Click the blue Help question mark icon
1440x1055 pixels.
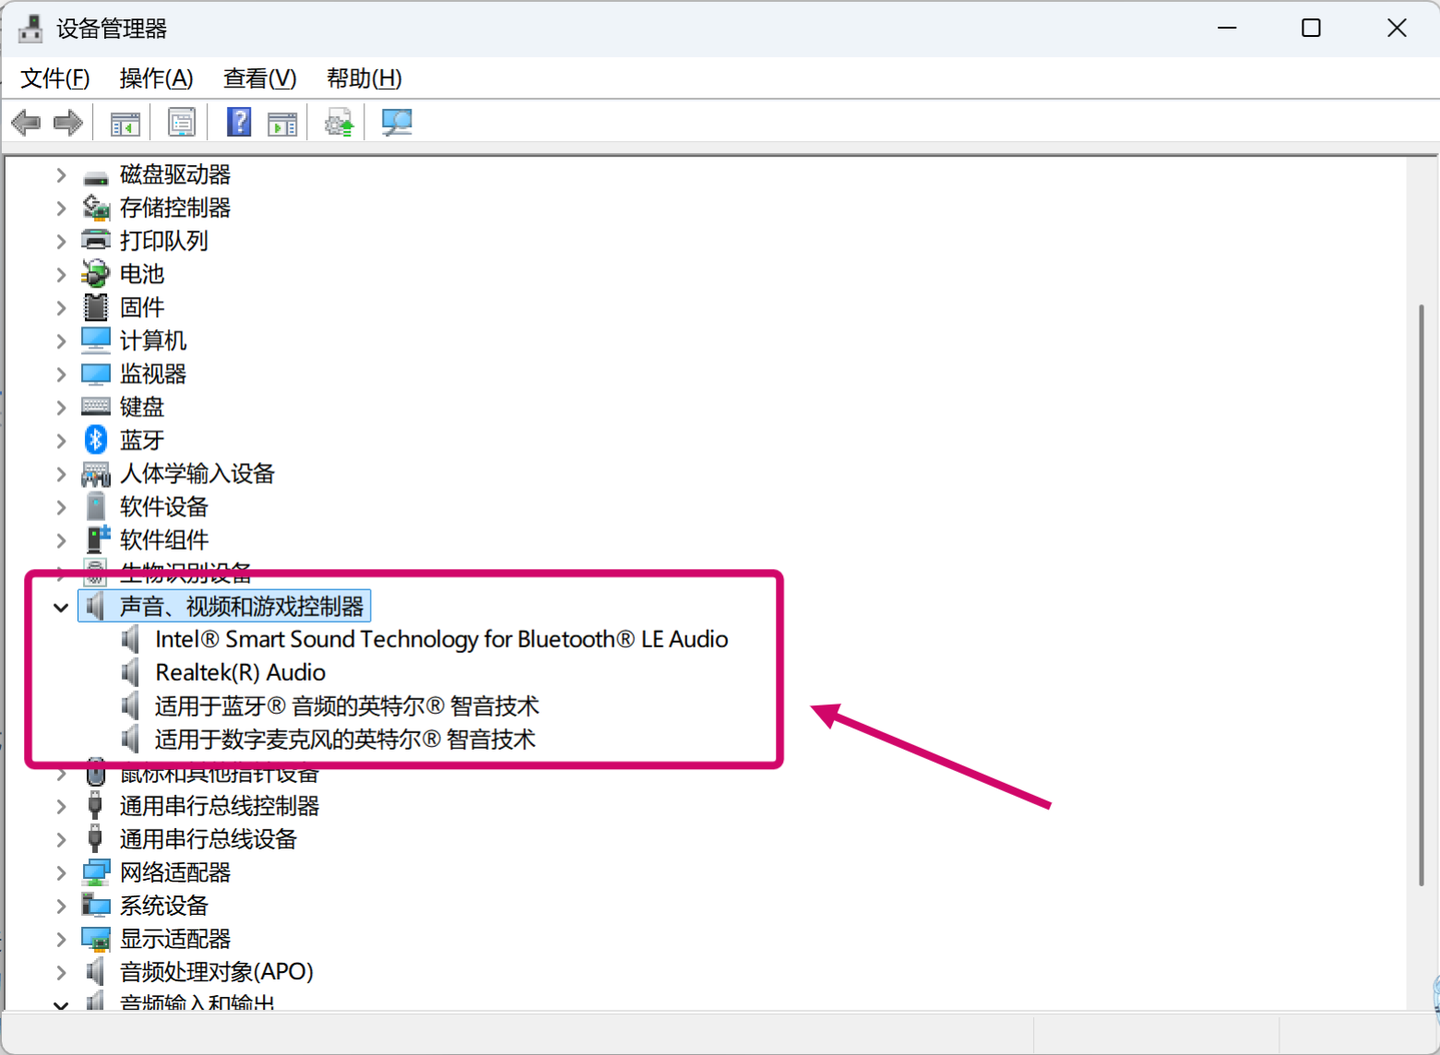tap(239, 122)
